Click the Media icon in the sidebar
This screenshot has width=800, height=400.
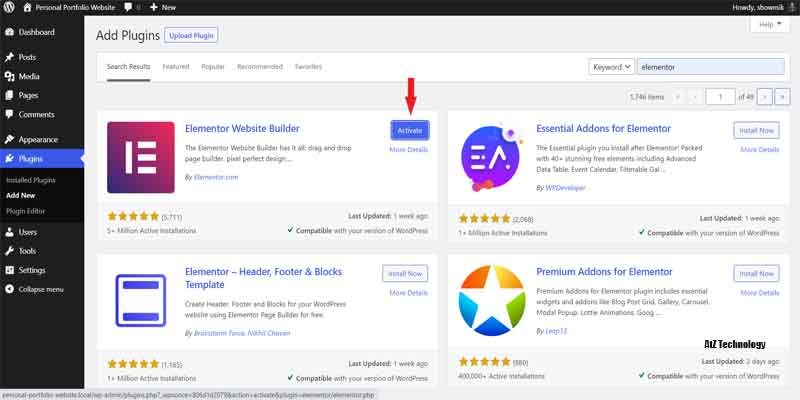(x=9, y=77)
